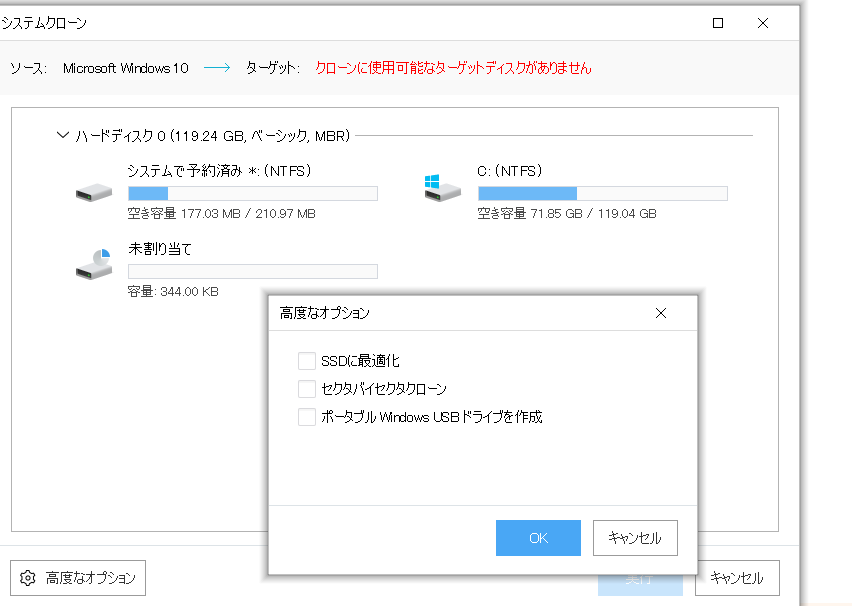Click the 高度なオプション dialog title
This screenshot has width=852, height=606.
click(324, 313)
